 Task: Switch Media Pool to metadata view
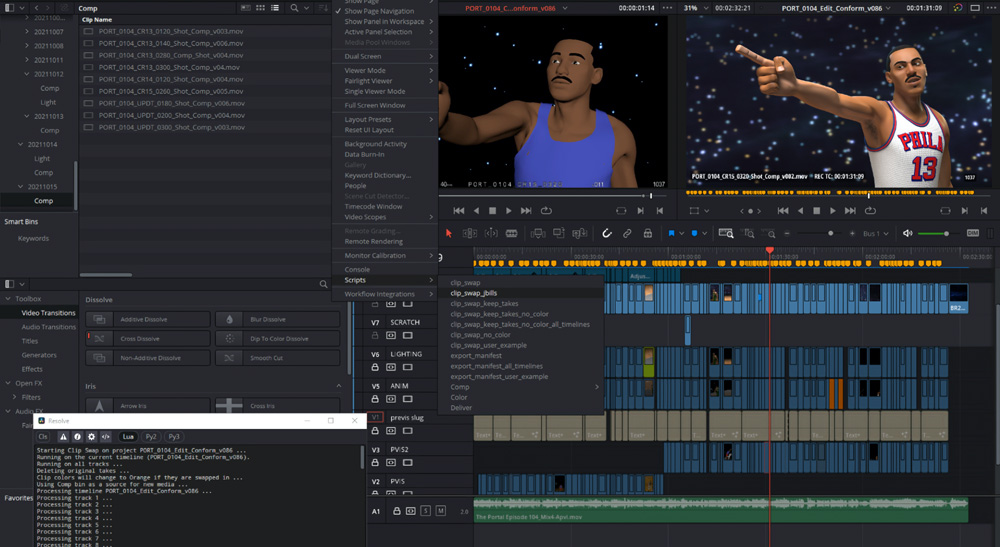pyautogui.click(x=246, y=8)
